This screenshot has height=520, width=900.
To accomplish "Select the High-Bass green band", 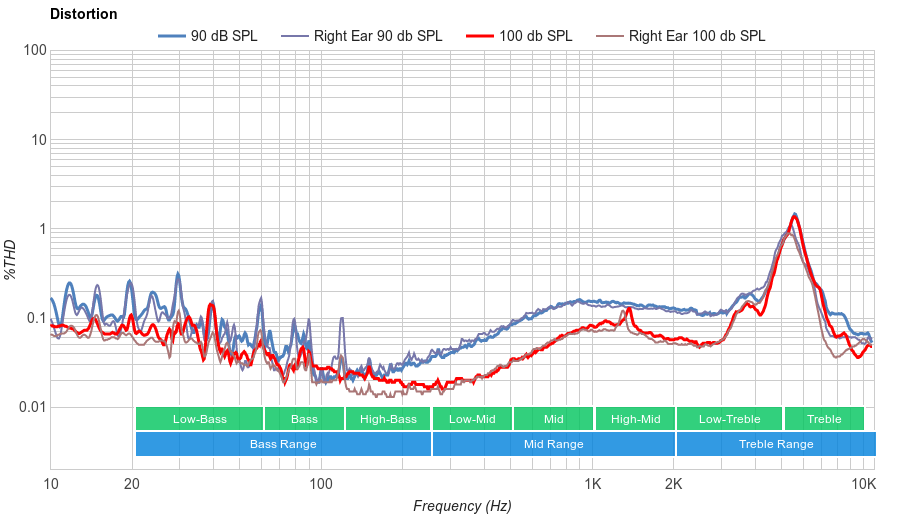I will (x=387, y=419).
